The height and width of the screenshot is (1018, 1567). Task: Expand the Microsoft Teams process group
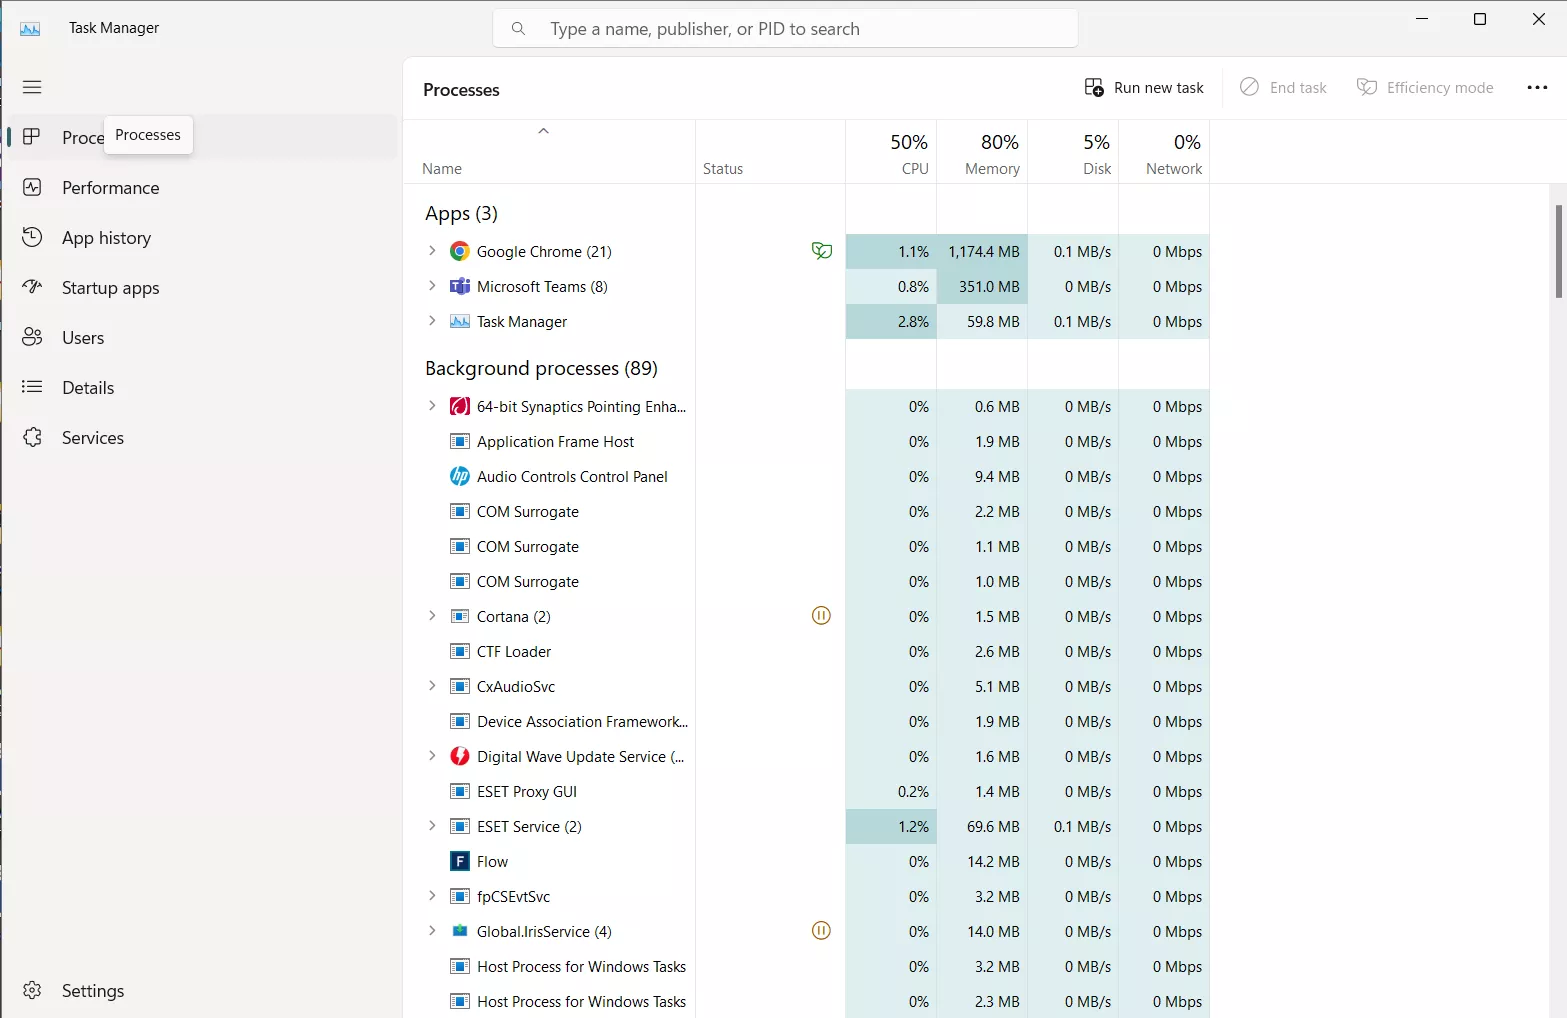coord(432,286)
